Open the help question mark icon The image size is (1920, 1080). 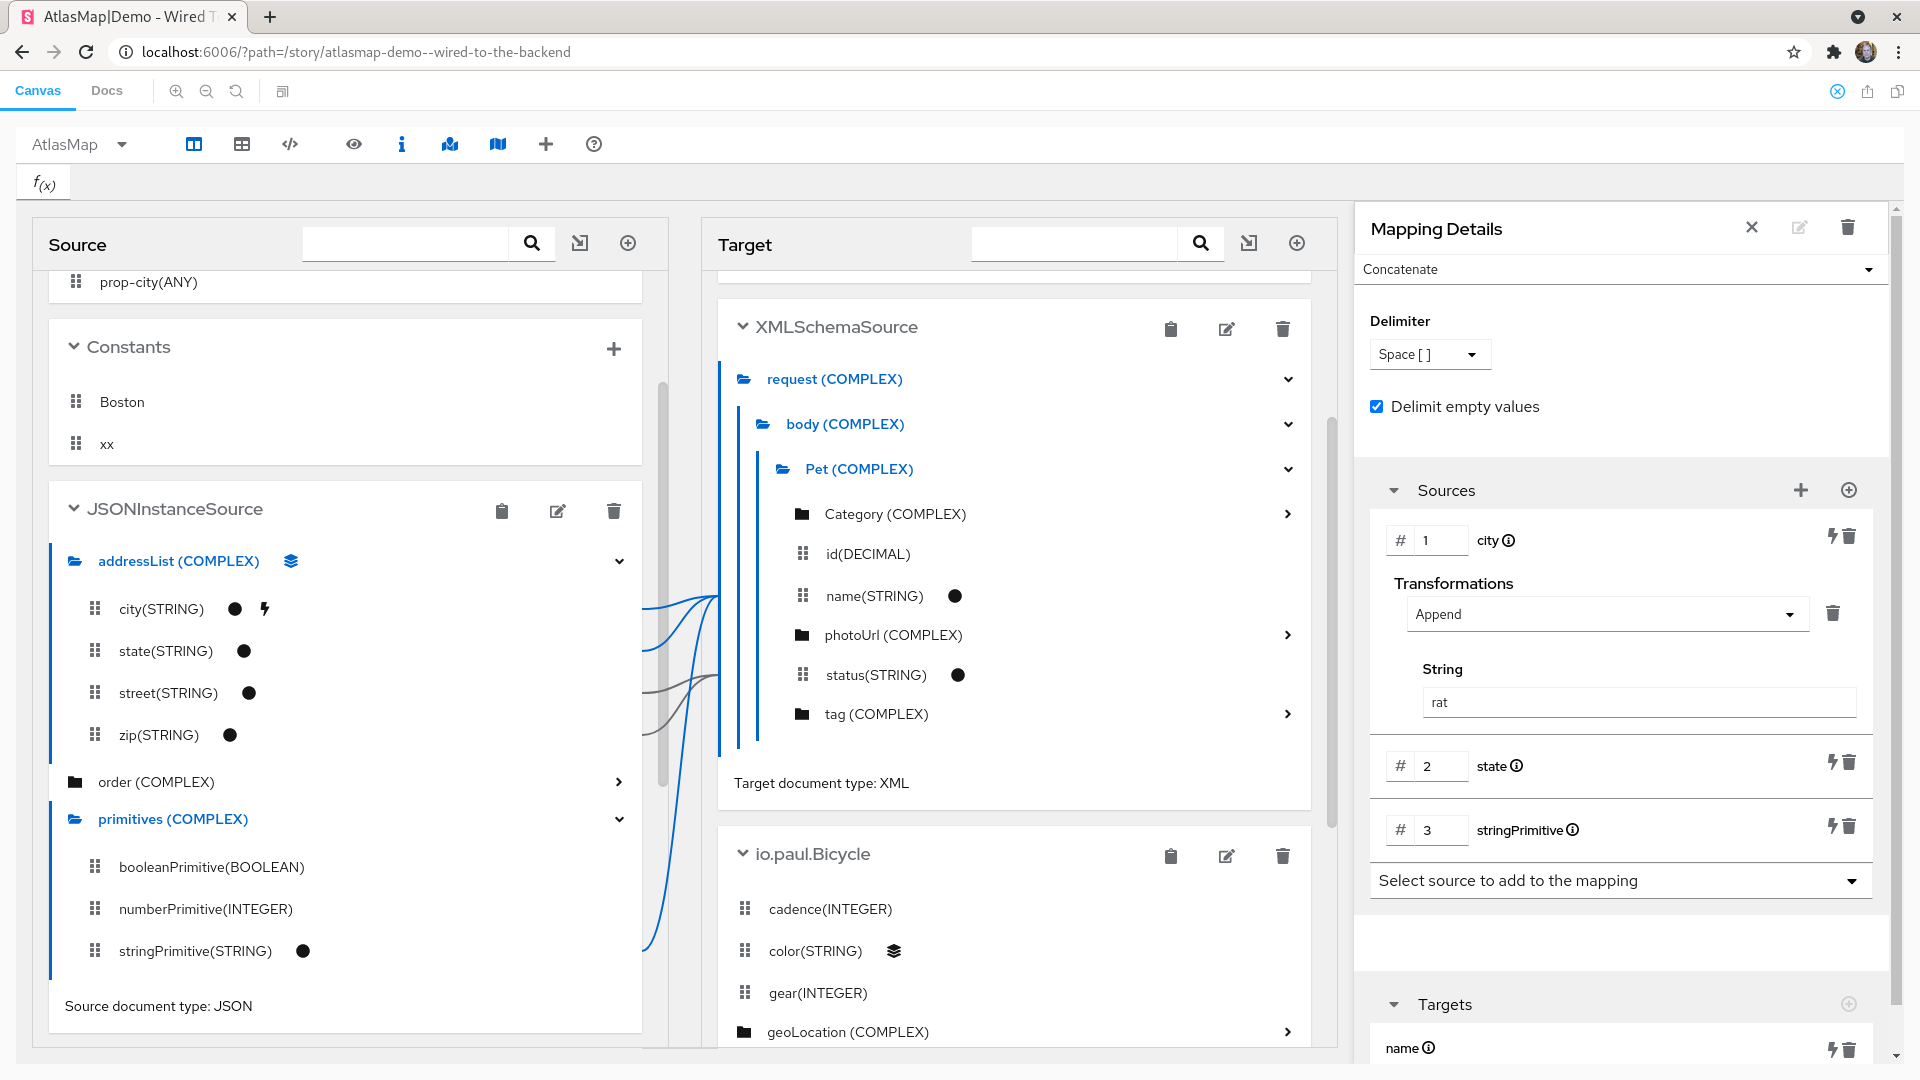594,144
